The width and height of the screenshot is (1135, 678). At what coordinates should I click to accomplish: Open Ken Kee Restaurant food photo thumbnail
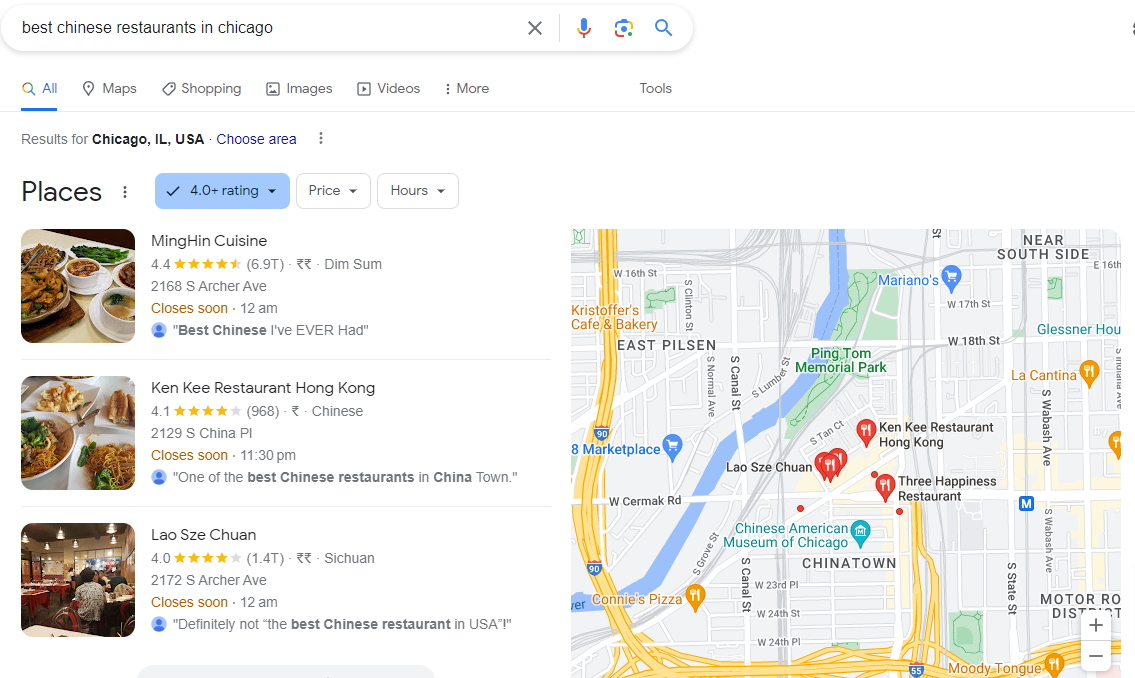pyautogui.click(x=78, y=433)
